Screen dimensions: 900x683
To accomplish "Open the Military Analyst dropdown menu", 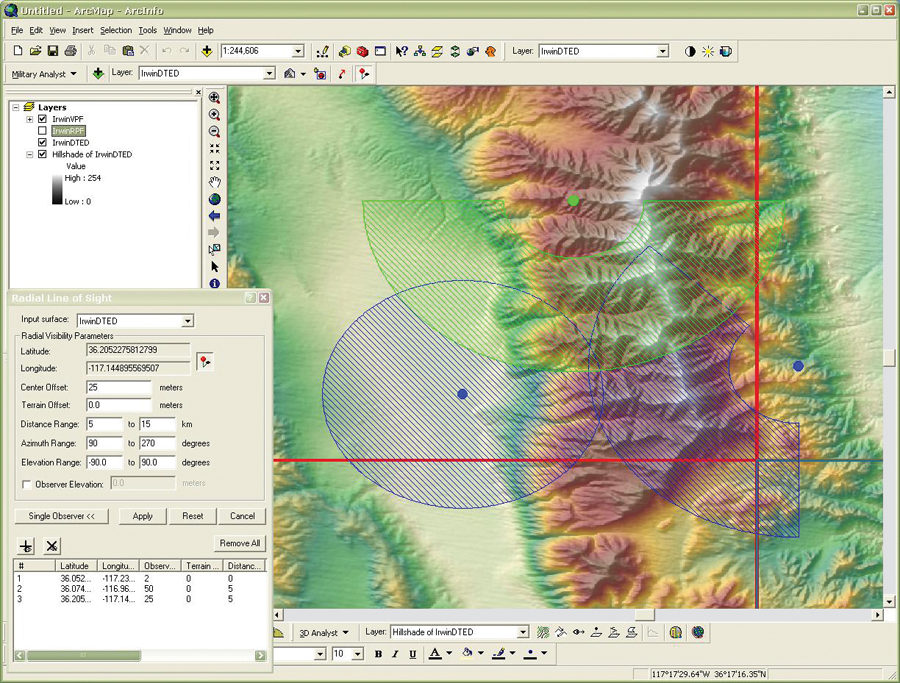I will [x=44, y=74].
